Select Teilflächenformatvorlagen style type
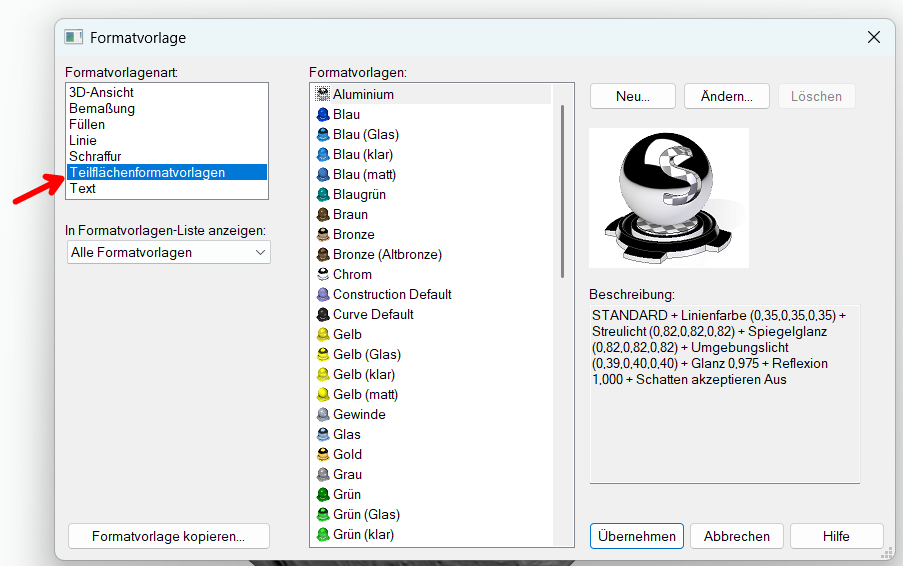Image resolution: width=903 pixels, height=566 pixels. (167, 172)
